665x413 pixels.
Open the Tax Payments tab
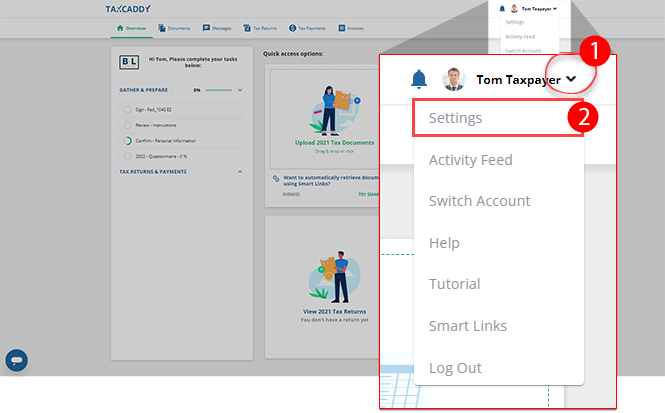pos(307,28)
